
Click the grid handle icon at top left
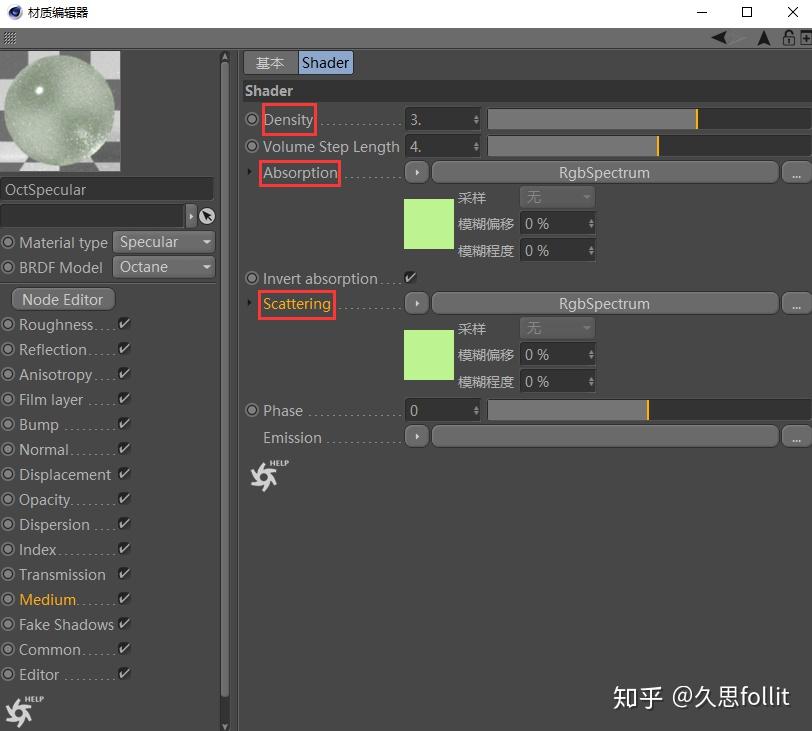8,37
